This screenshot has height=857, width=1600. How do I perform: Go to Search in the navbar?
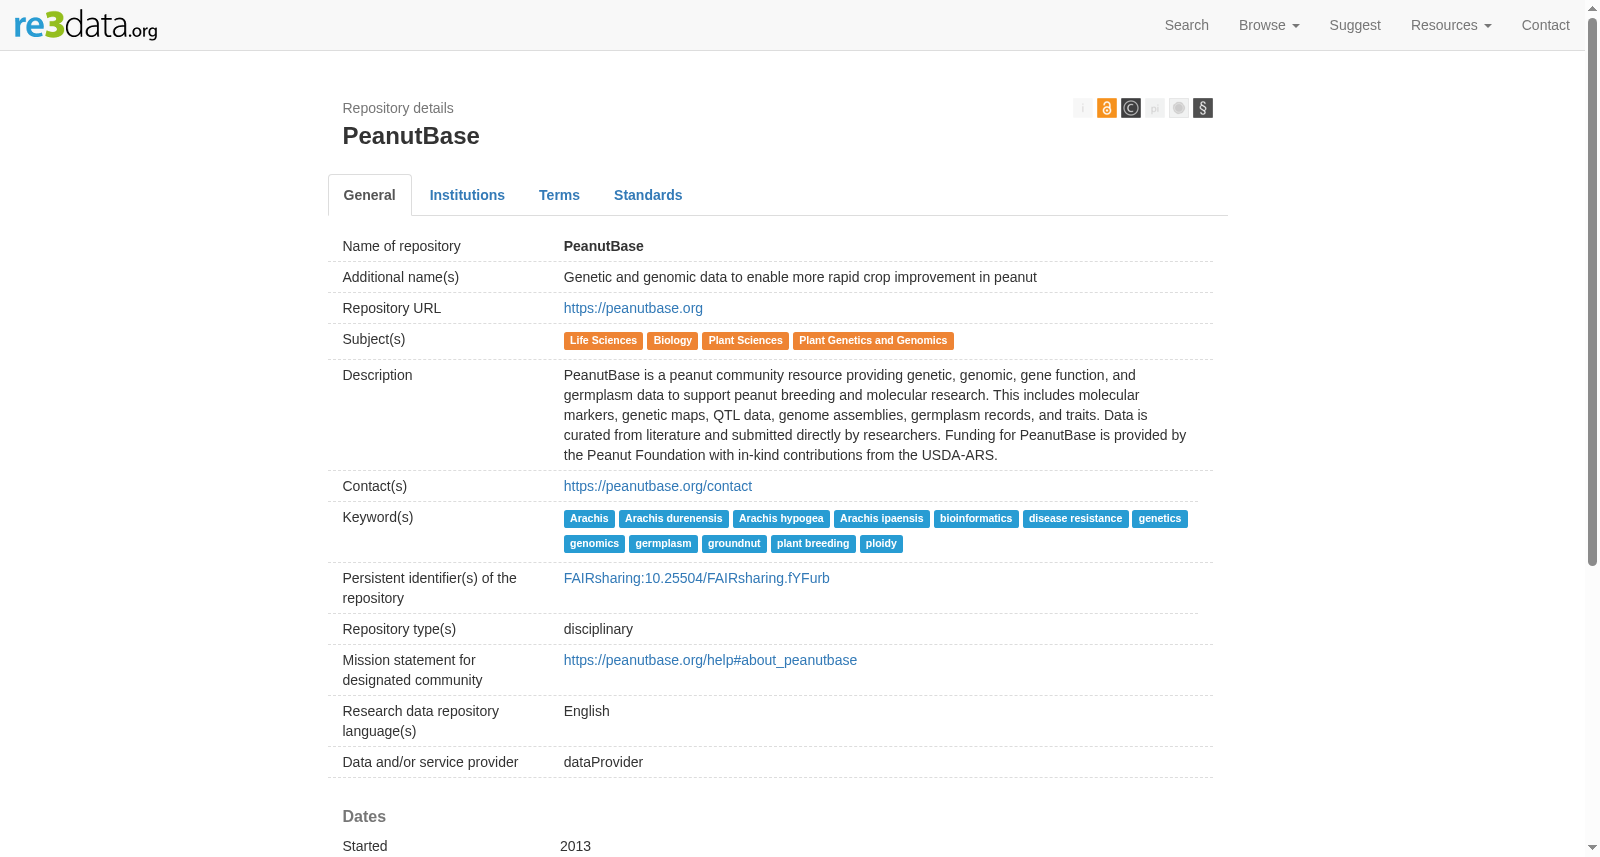1187,25
